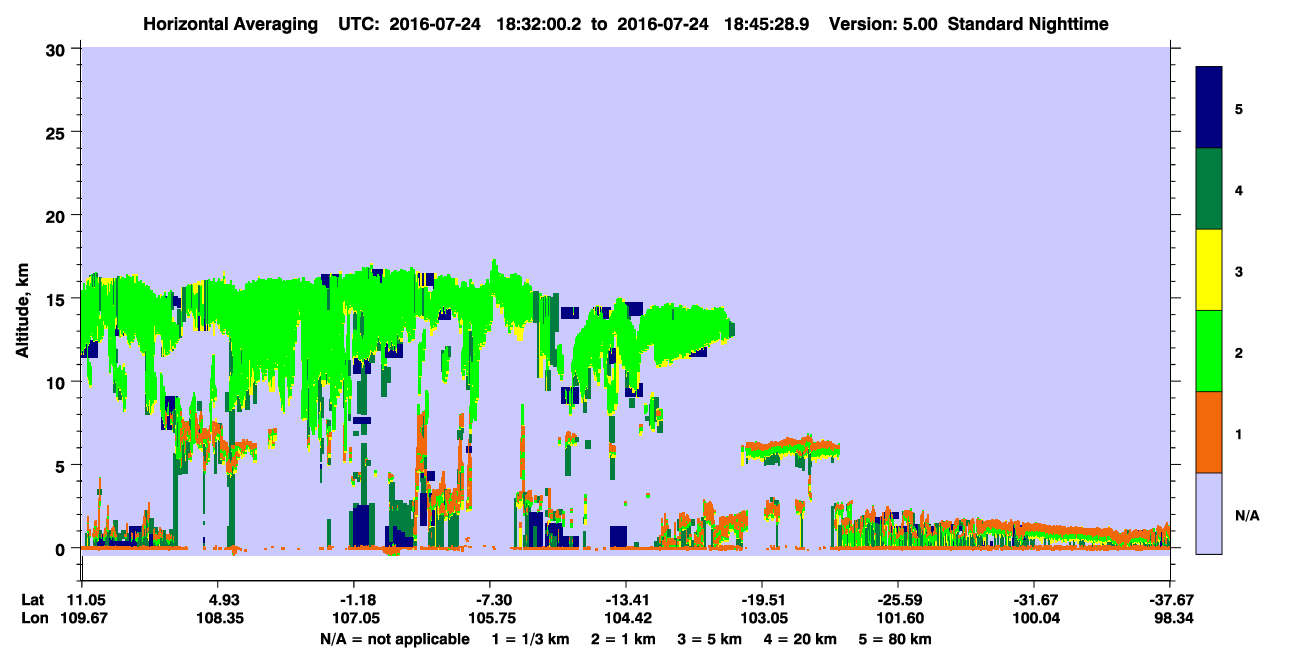Click latitude value -37.67
This screenshot has width=1300, height=667.
(1170, 600)
